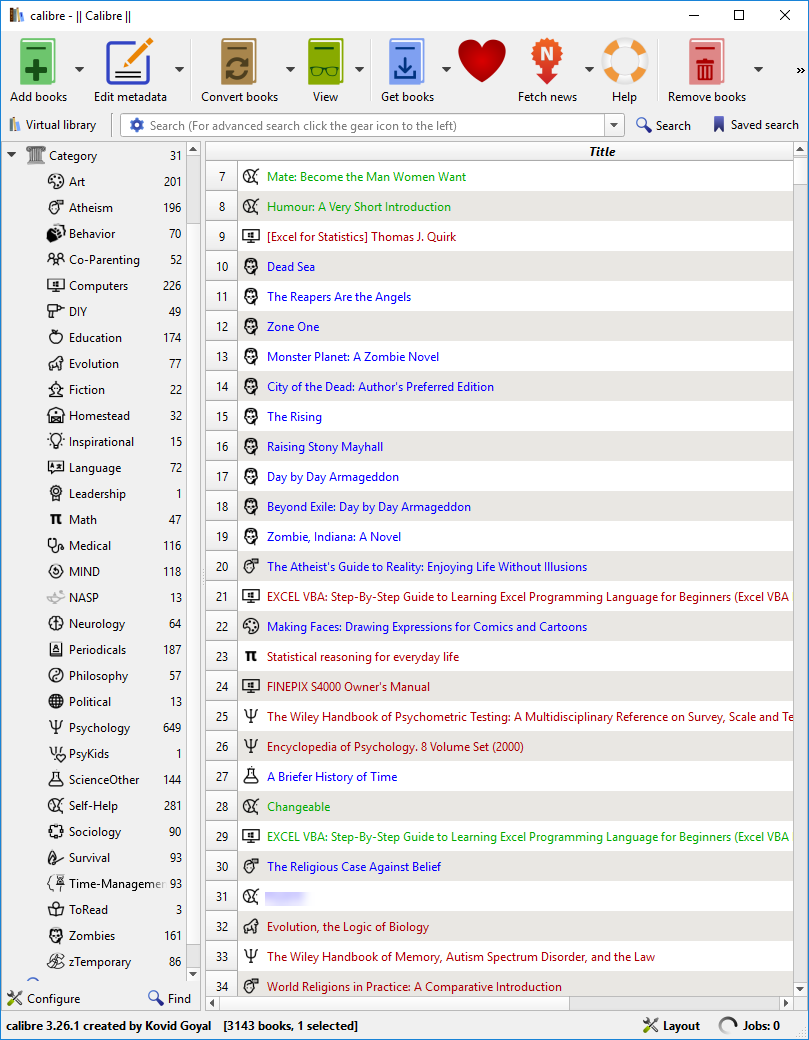Click the Fetch news icon

[x=546, y=61]
